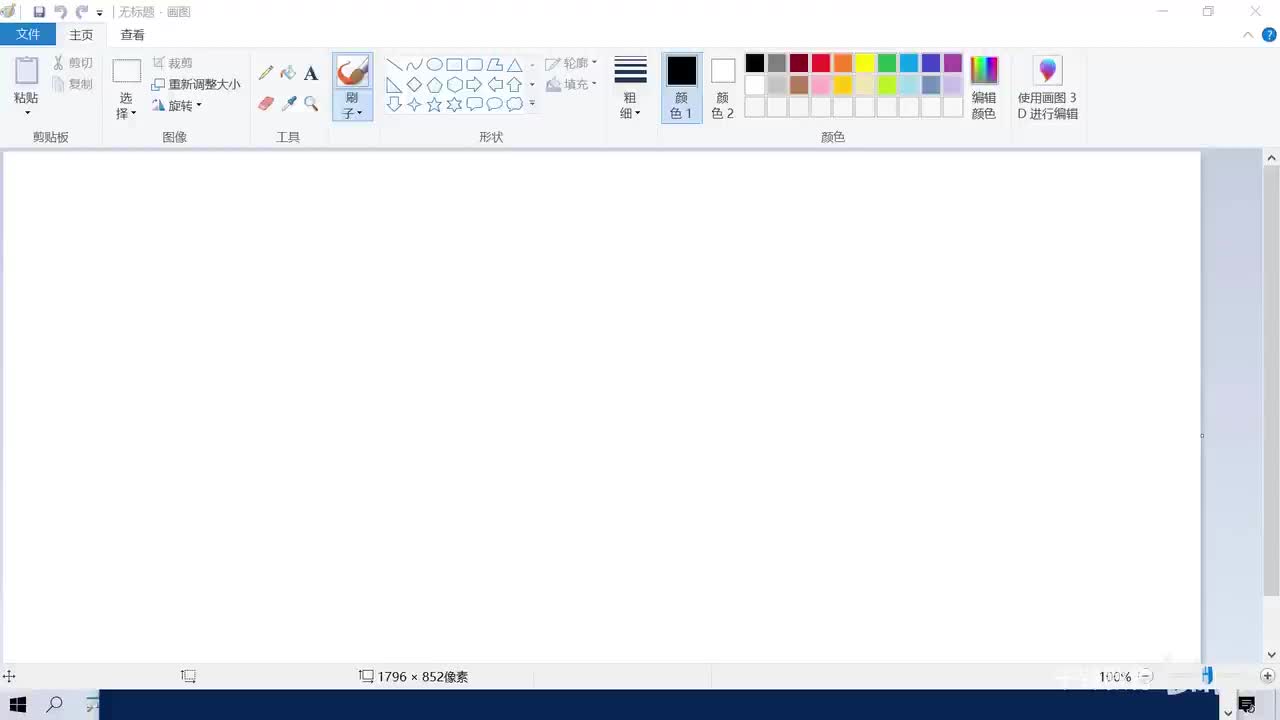The height and width of the screenshot is (720, 1280).
Task: Pick the Eraser tool
Action: pyautogui.click(x=266, y=103)
